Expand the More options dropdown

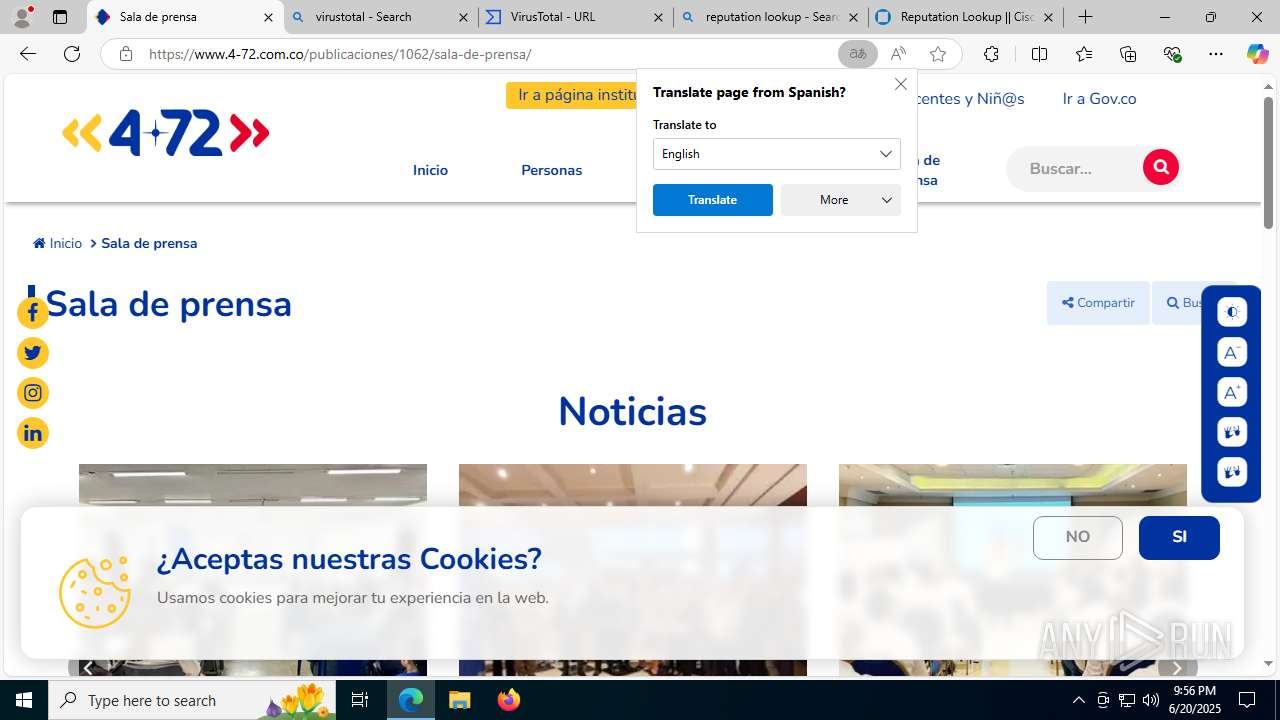pos(841,200)
